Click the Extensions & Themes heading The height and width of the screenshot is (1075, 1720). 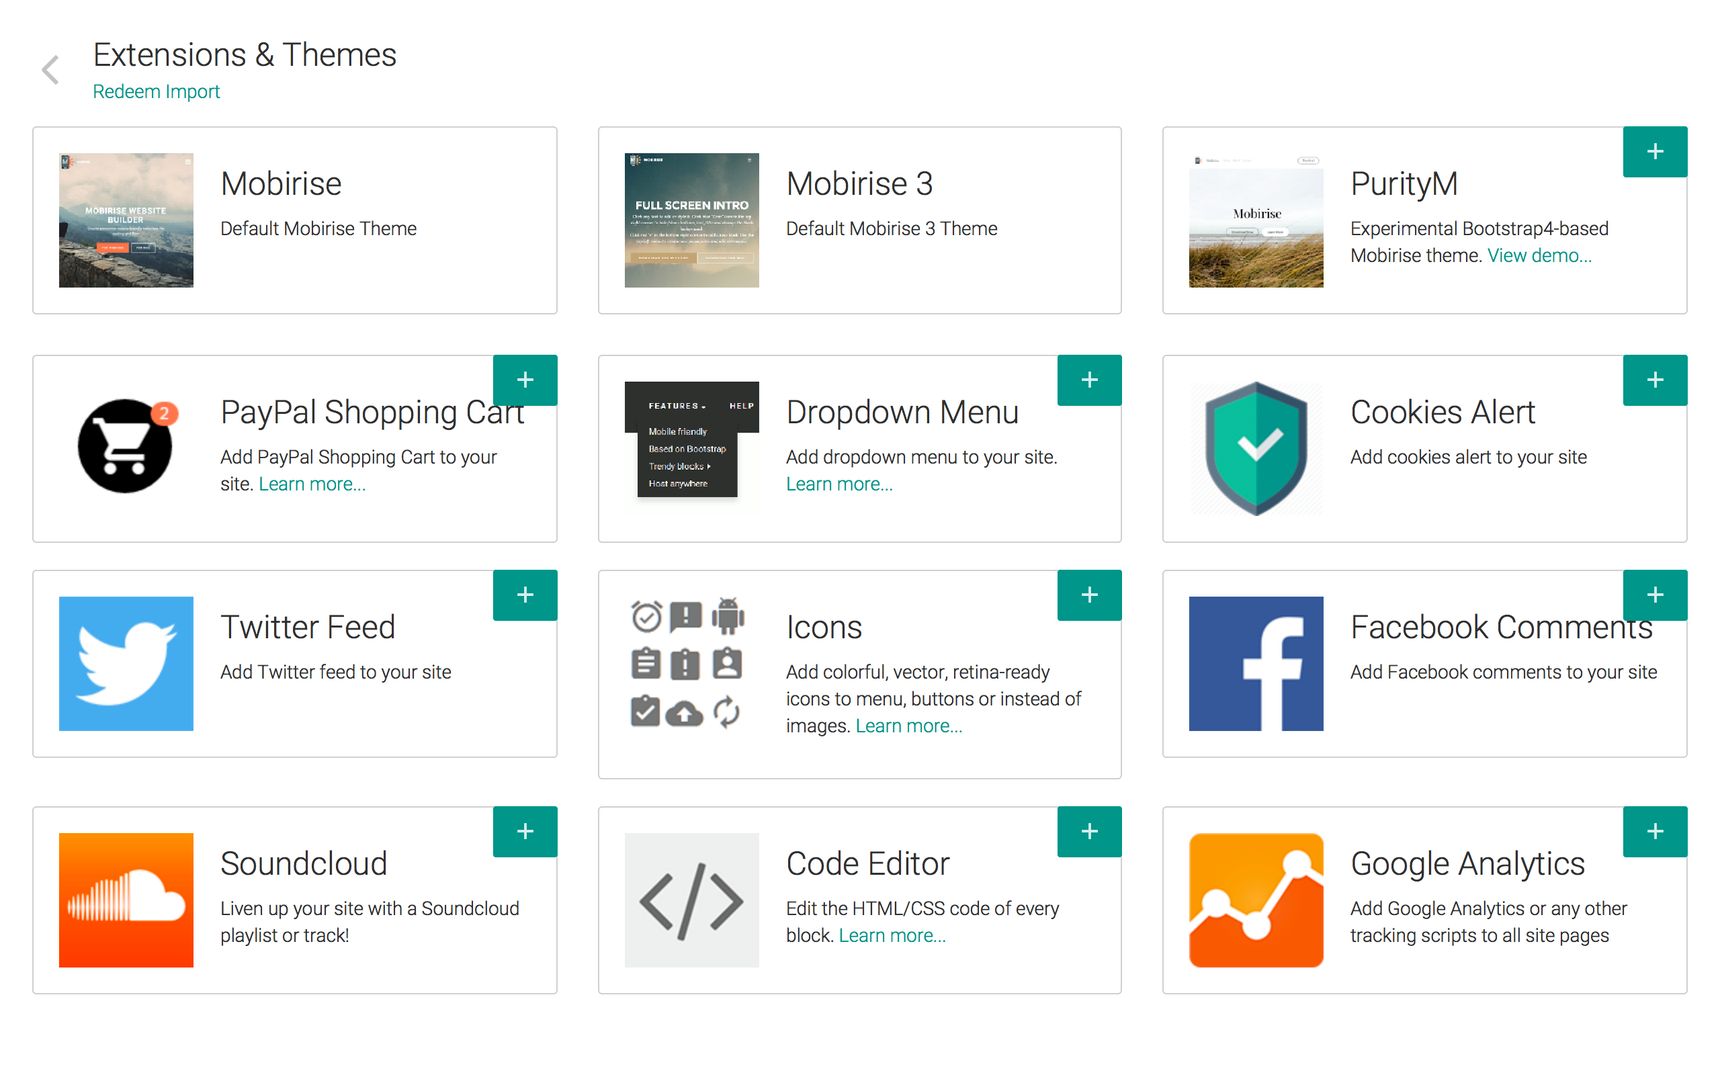click(245, 55)
